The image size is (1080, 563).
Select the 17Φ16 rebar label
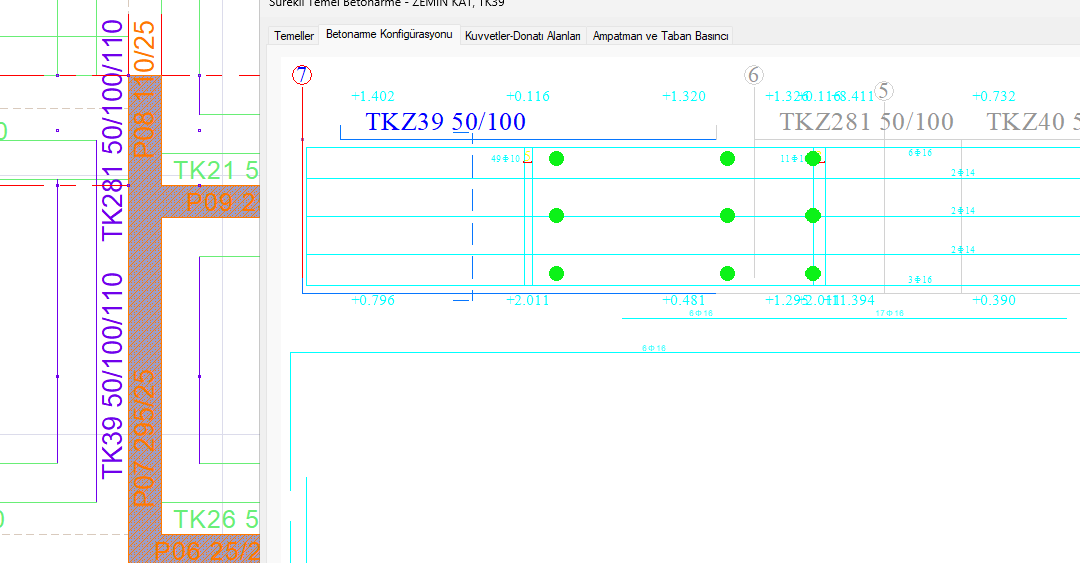click(x=889, y=313)
